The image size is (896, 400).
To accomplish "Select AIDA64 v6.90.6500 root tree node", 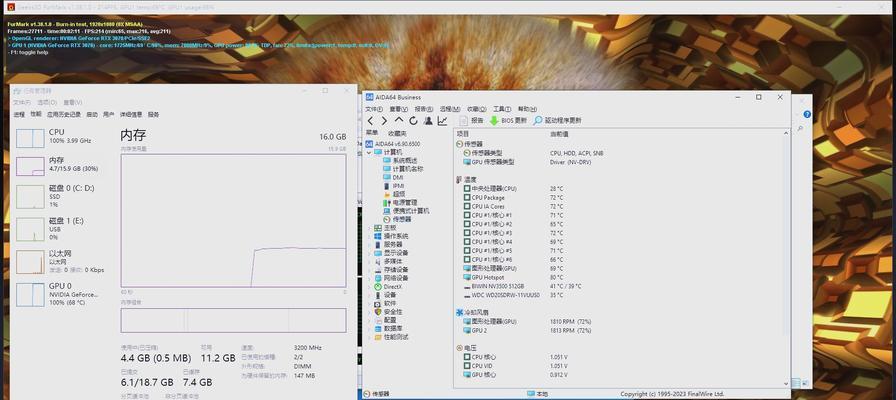I will point(393,144).
